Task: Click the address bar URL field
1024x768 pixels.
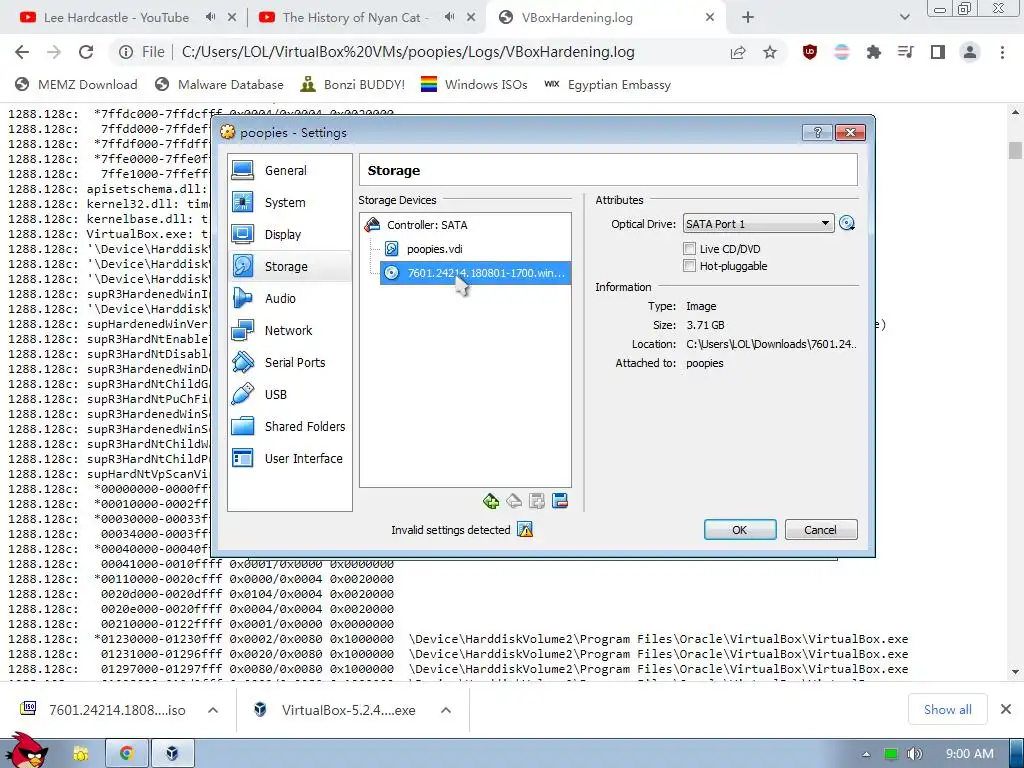Action: 408,52
